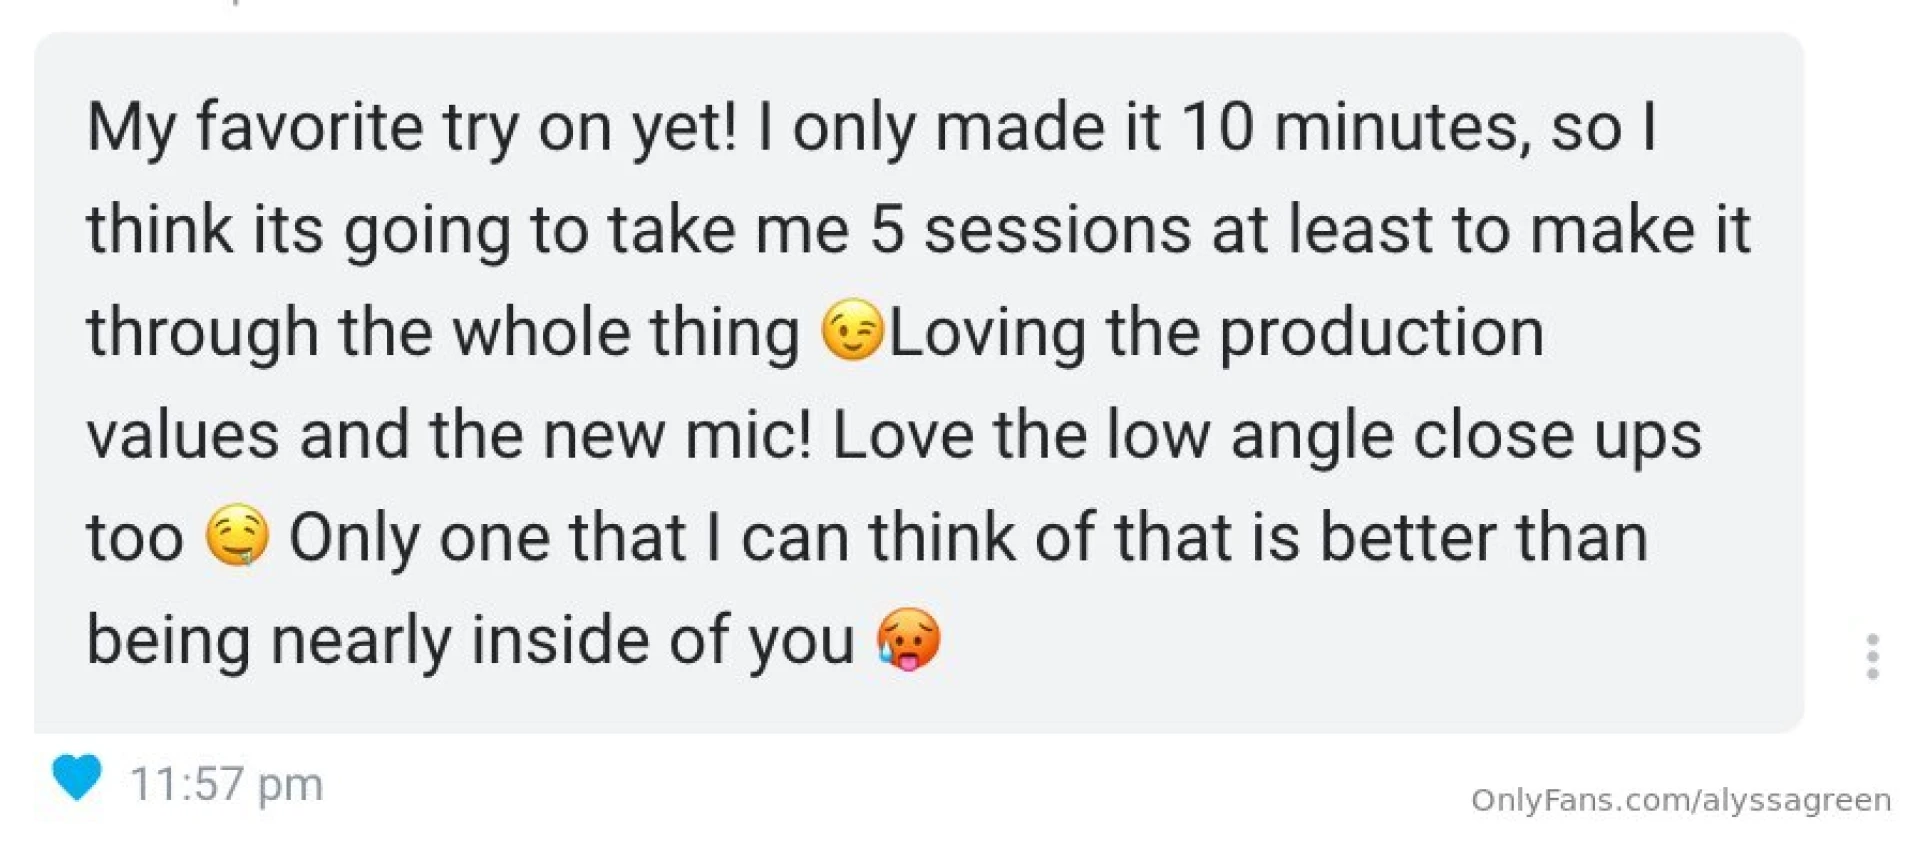Click the hot sweating face emoji
Screen dimensions: 1920x847
point(908,639)
